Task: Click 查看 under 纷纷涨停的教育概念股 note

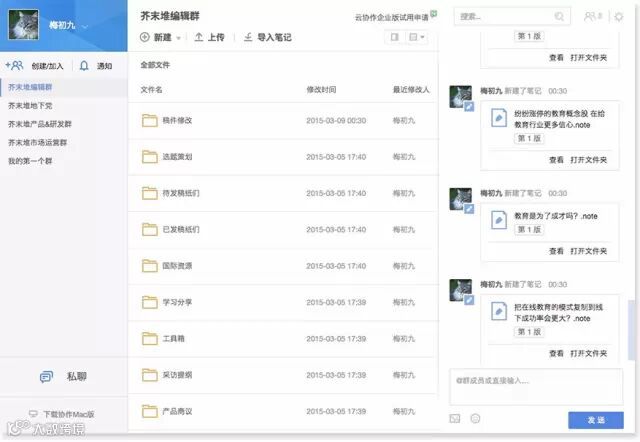Action: pyautogui.click(x=556, y=160)
